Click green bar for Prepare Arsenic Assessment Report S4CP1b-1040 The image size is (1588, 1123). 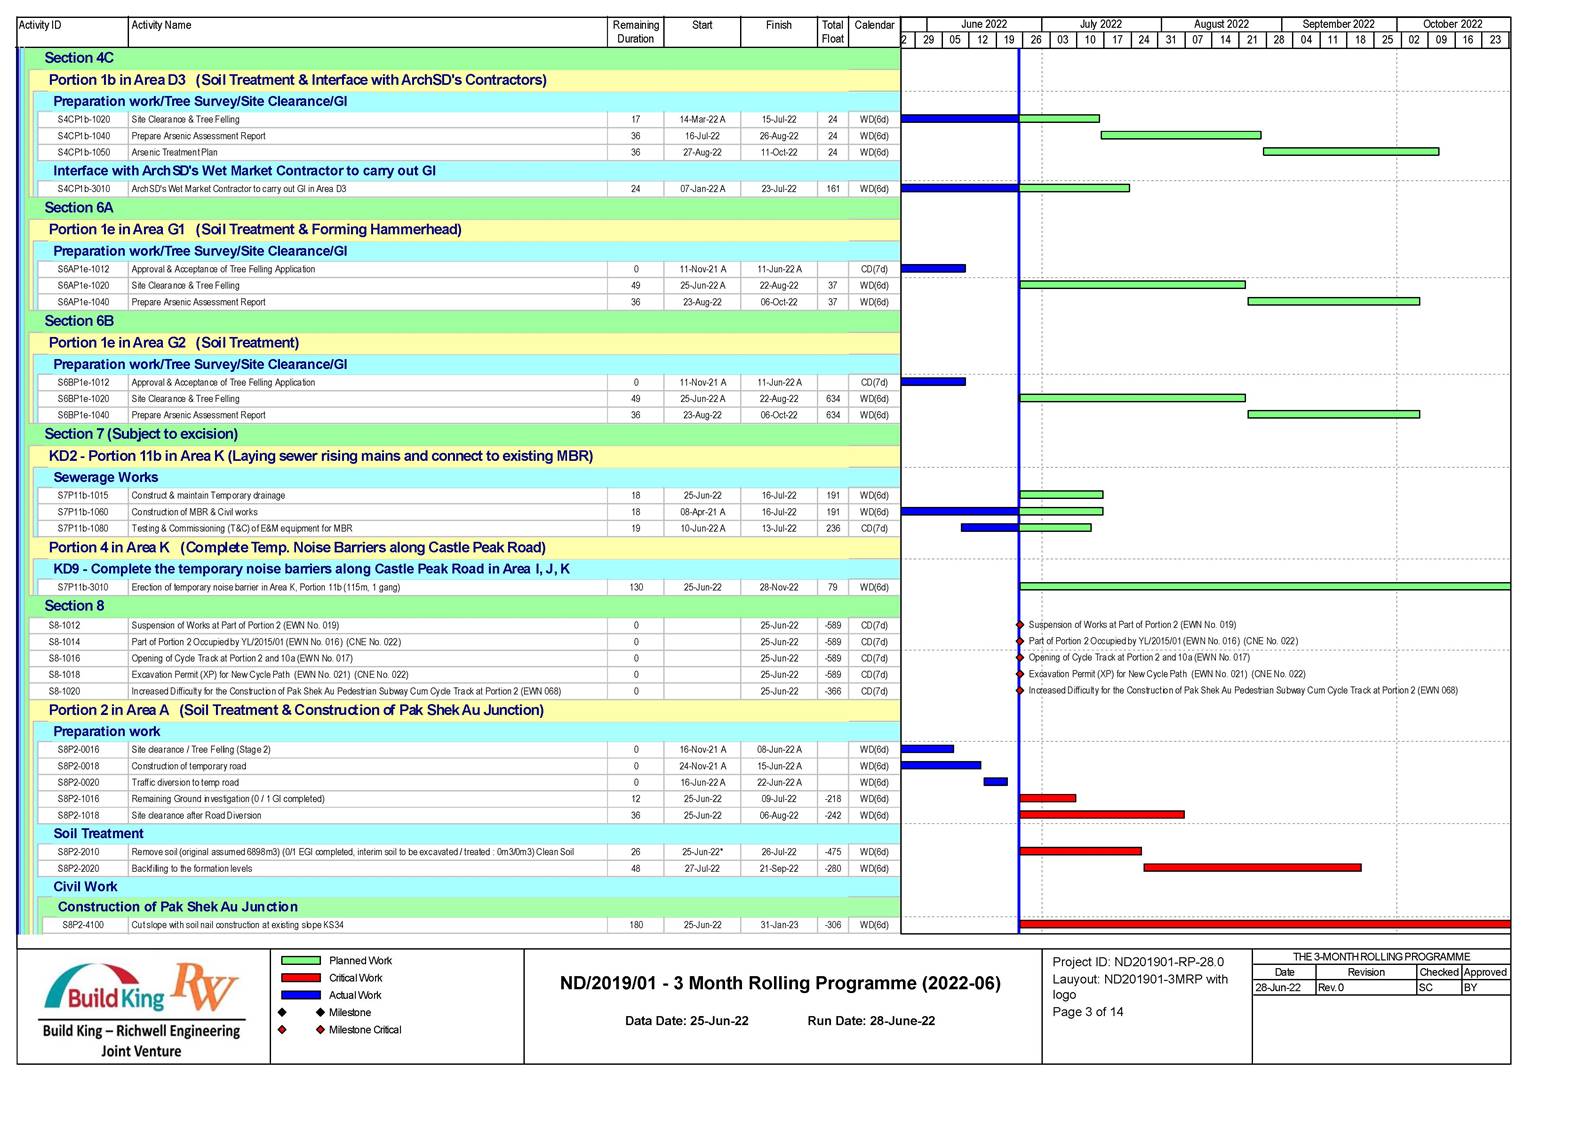1181,135
